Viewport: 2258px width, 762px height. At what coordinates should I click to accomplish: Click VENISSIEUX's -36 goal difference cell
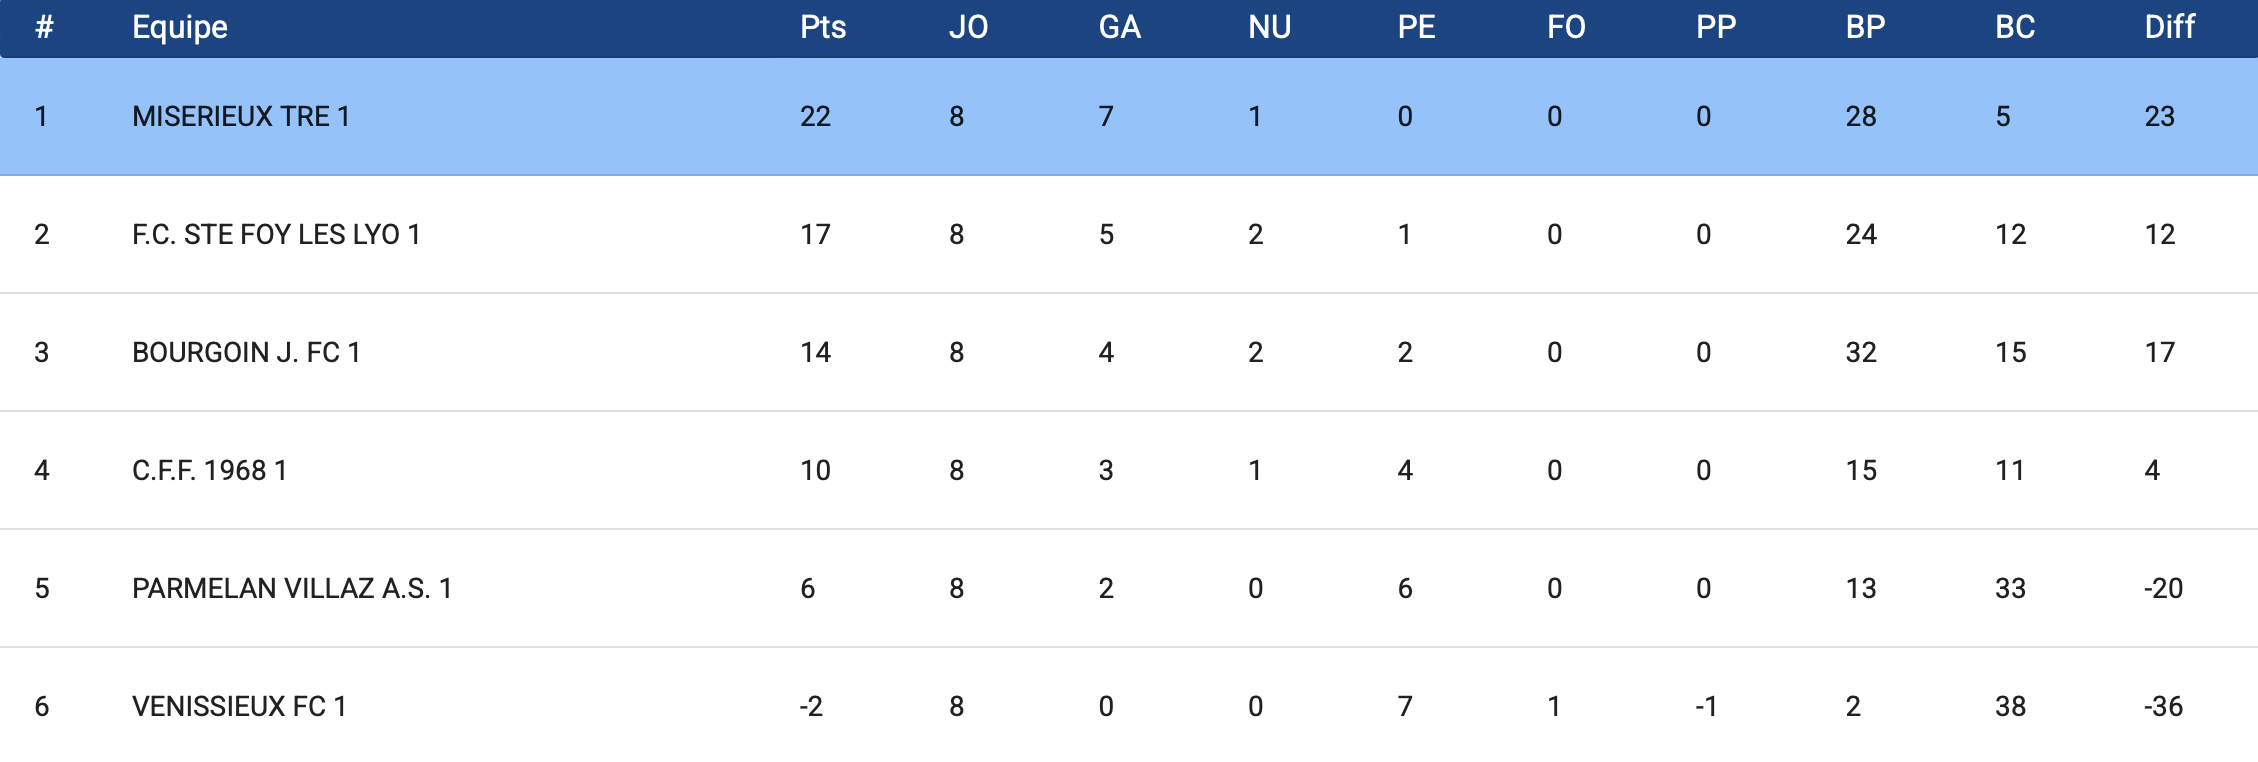[2164, 706]
